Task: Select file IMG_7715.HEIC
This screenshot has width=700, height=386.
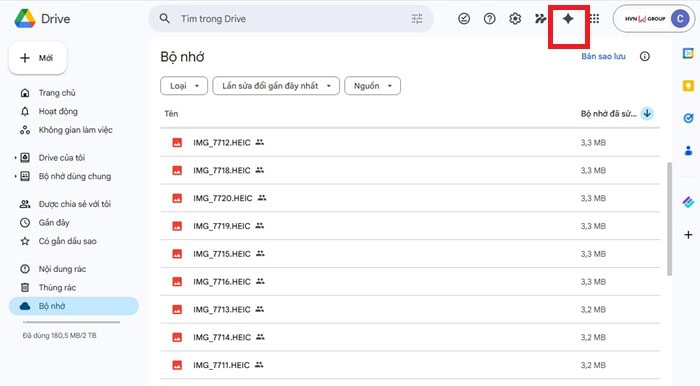Action: [410, 253]
